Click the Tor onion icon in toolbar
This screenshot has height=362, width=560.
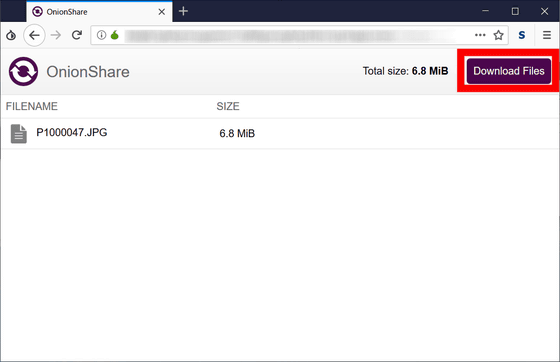tap(11, 35)
